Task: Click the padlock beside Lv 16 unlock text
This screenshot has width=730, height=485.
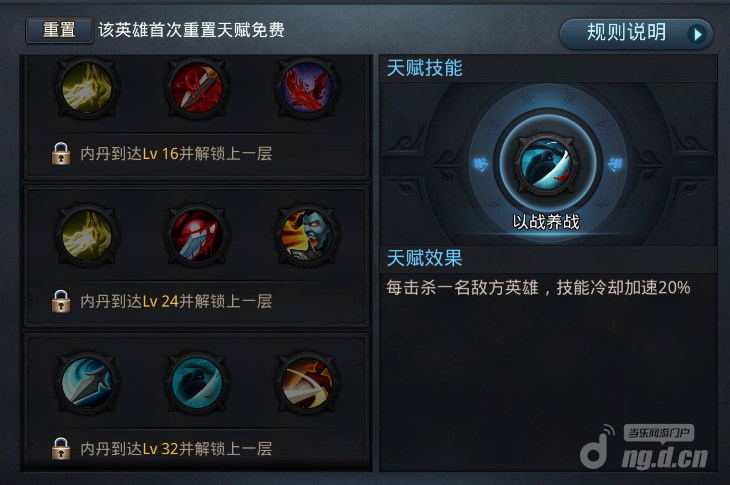Action: pyautogui.click(x=61, y=154)
